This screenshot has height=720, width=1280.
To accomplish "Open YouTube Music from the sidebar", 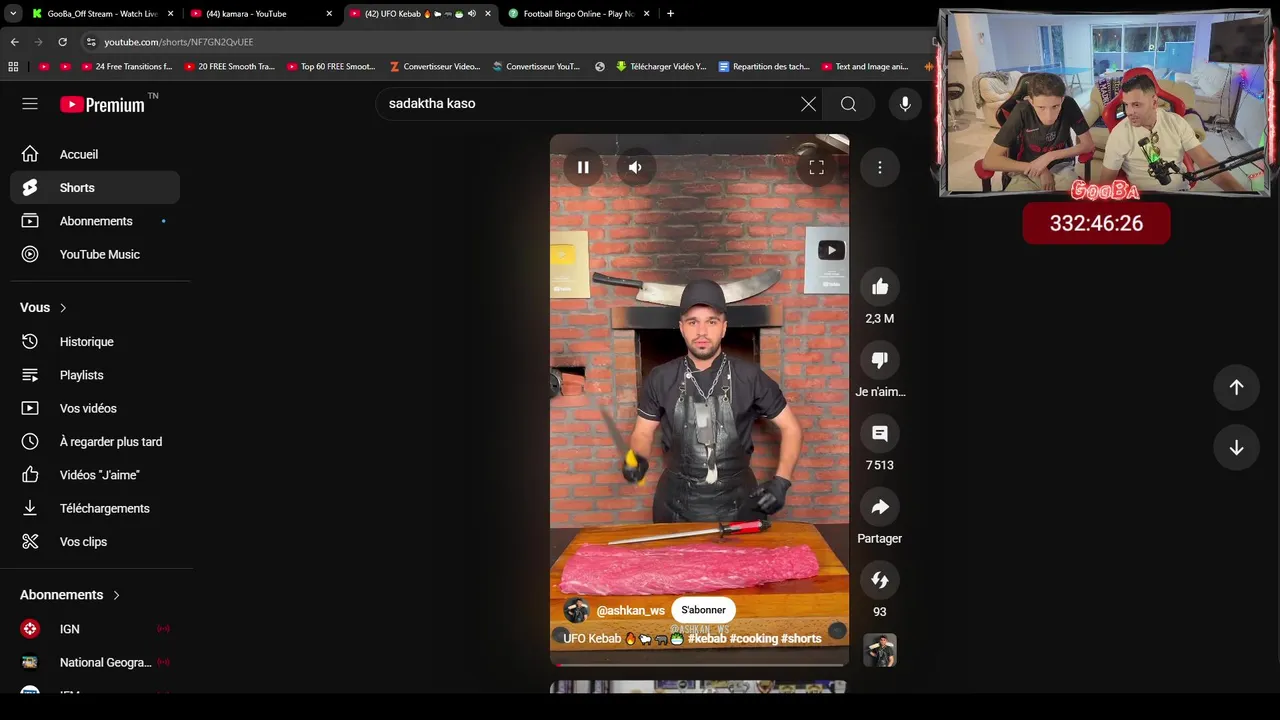I will tap(95, 254).
